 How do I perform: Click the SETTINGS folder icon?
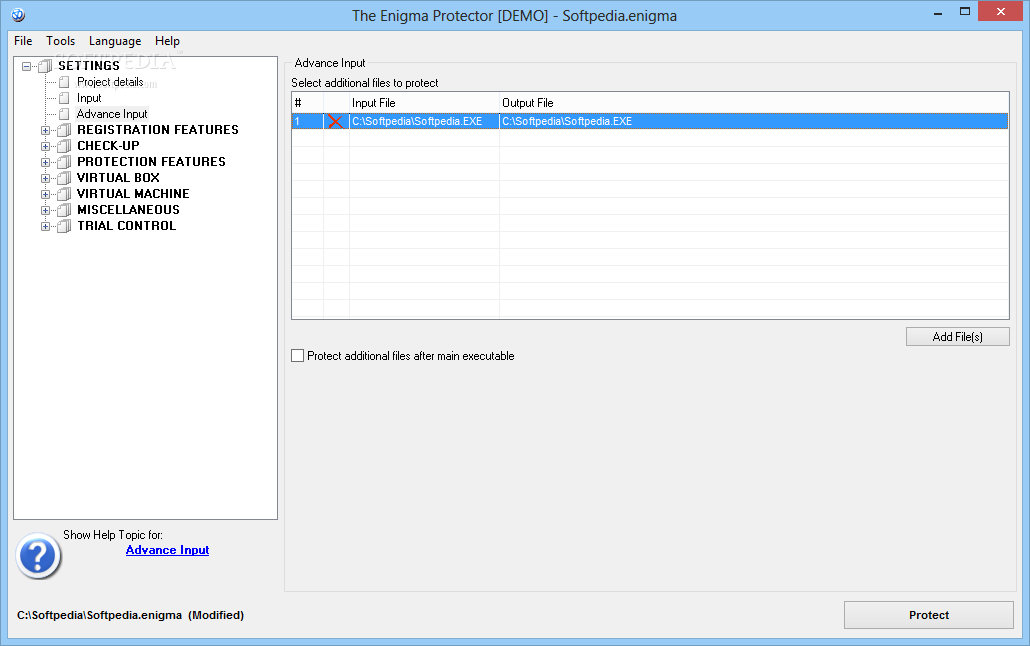[45, 66]
